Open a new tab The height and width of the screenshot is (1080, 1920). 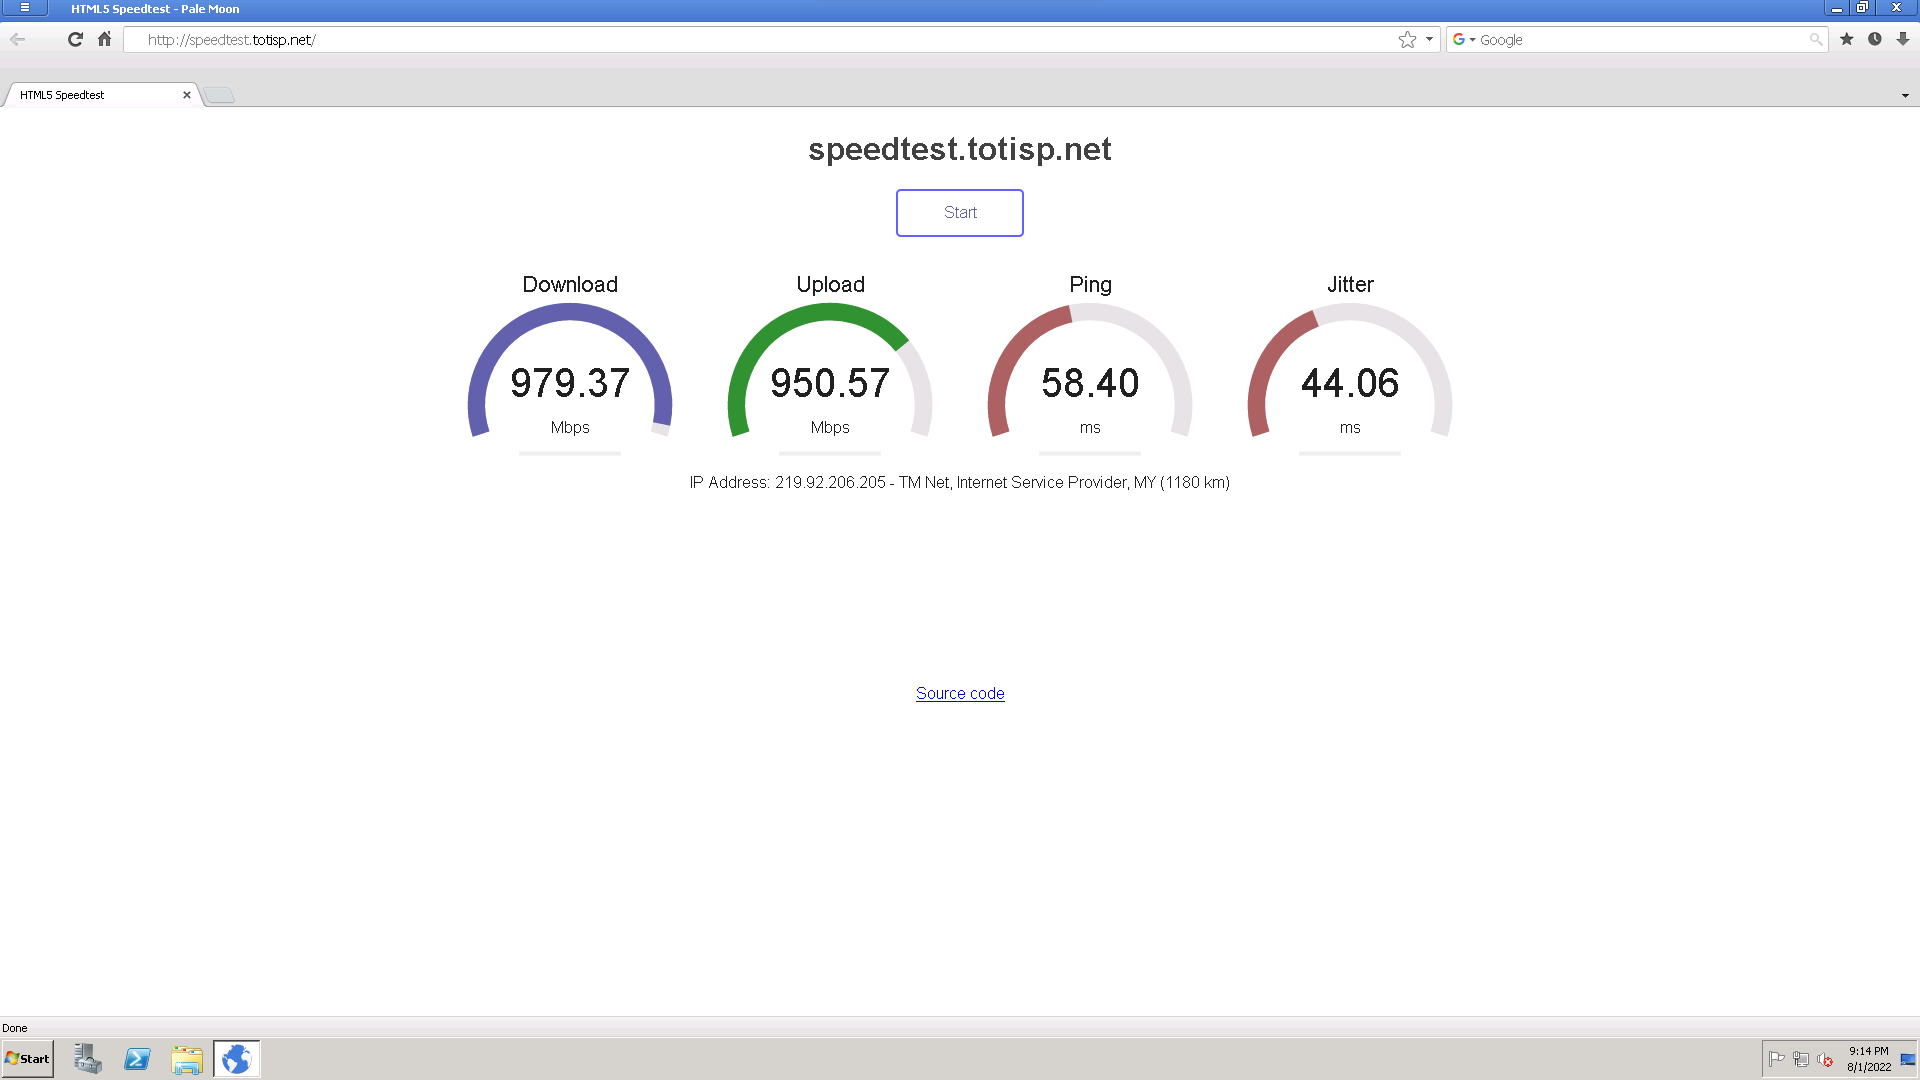[x=220, y=95]
